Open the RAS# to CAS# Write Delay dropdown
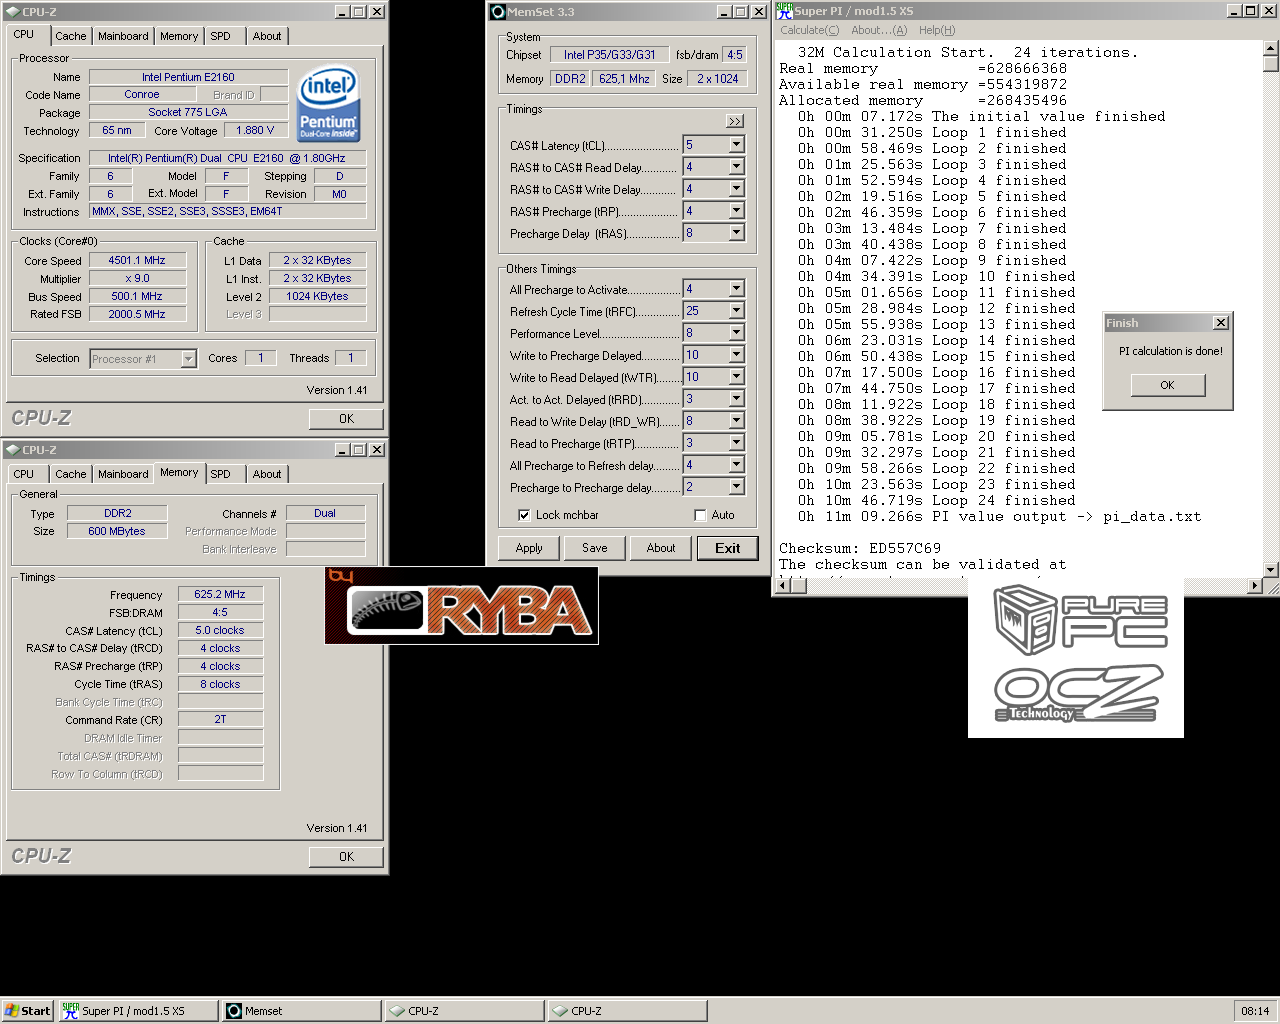This screenshot has width=1280, height=1024. click(736, 189)
